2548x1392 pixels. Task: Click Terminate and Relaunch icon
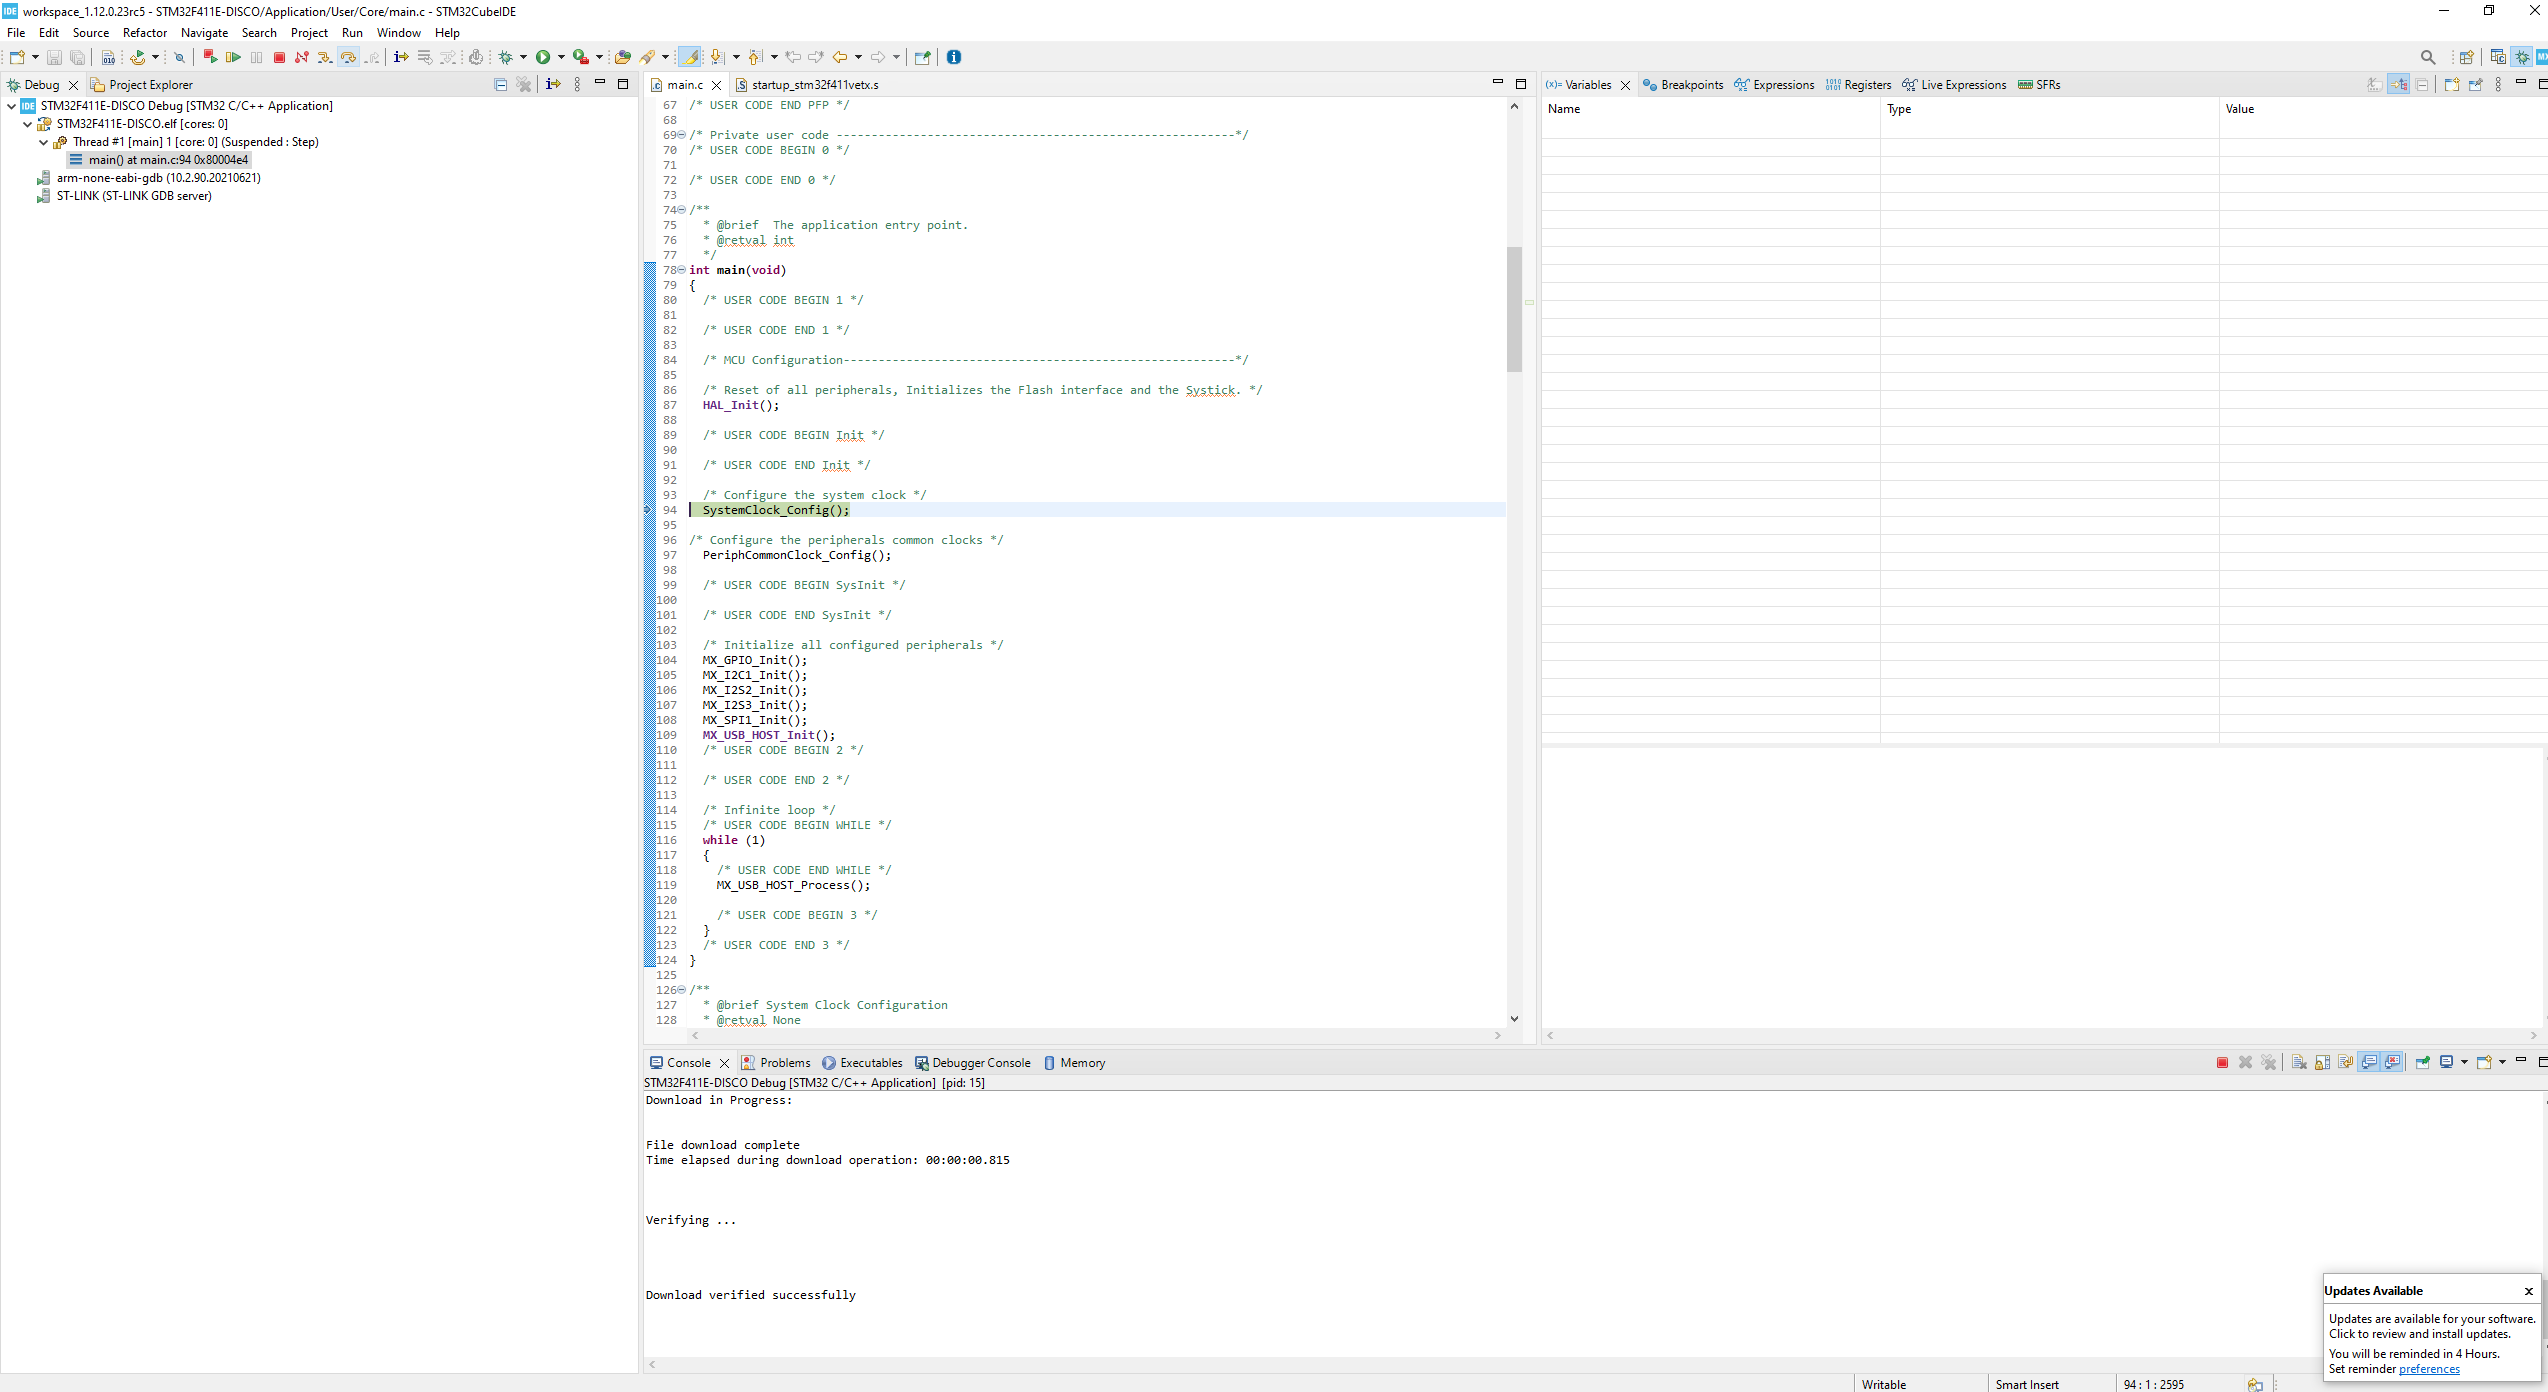tap(210, 57)
